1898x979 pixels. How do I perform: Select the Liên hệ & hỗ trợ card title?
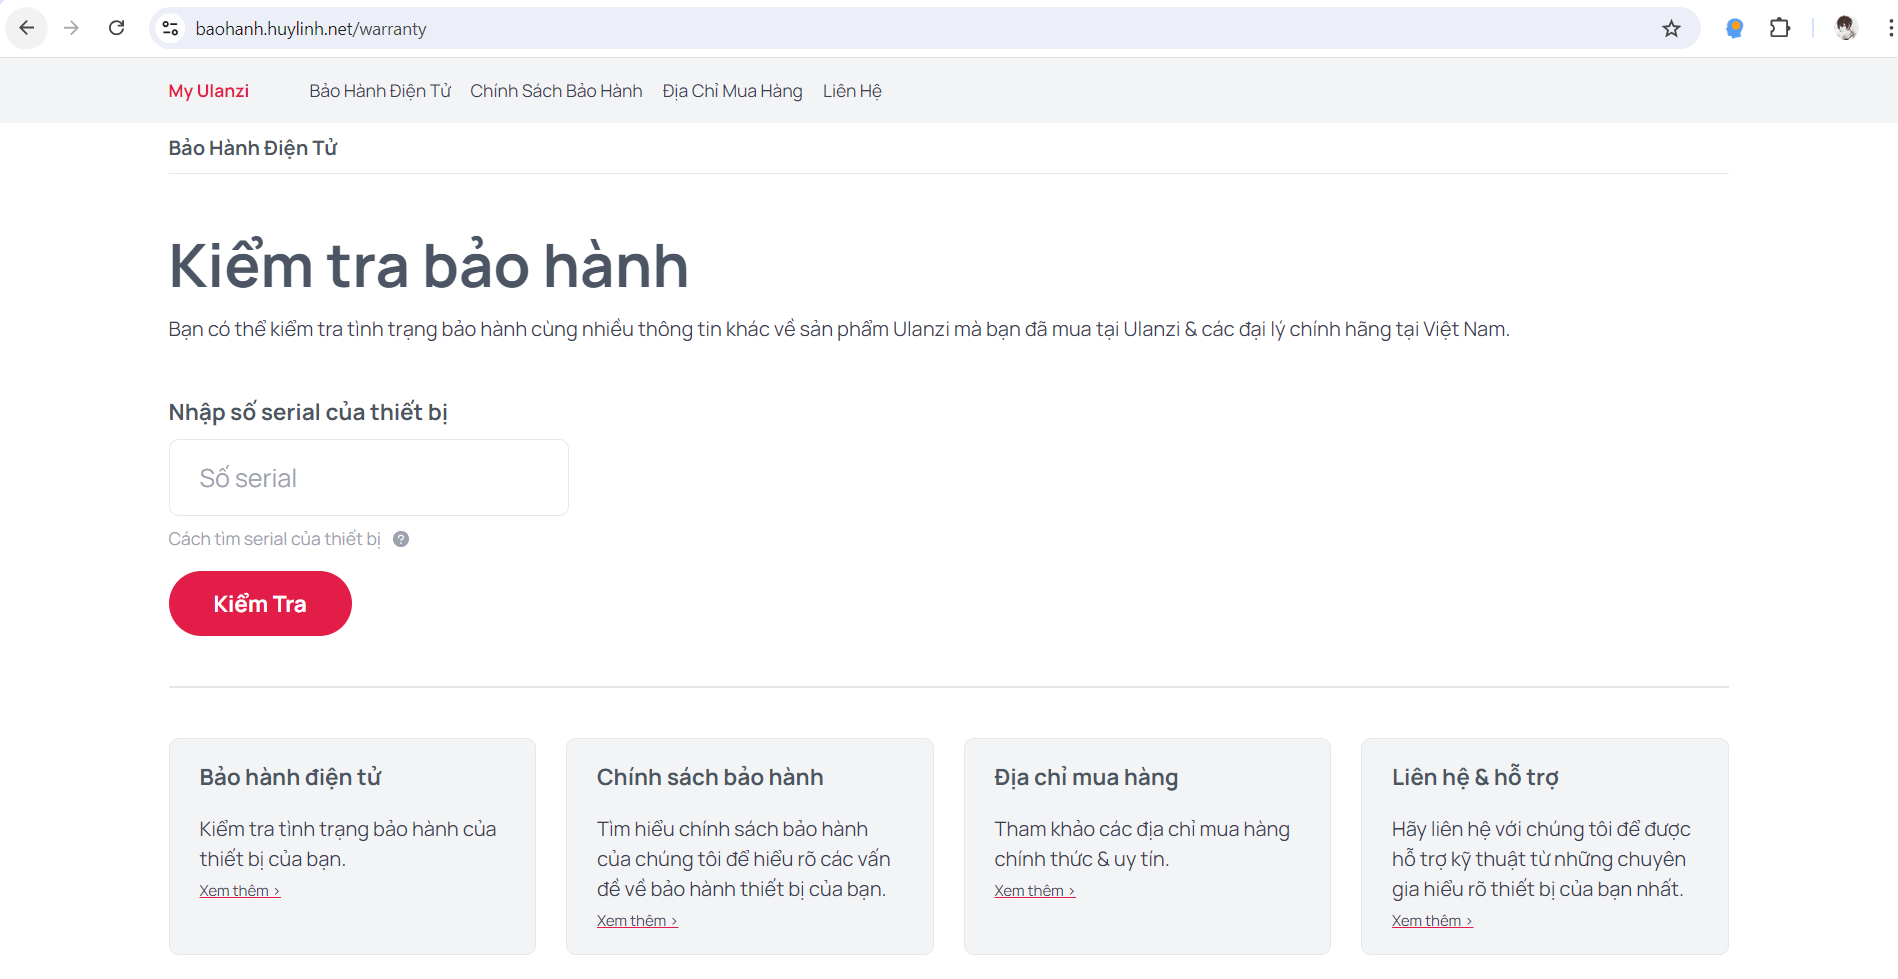tap(1475, 777)
